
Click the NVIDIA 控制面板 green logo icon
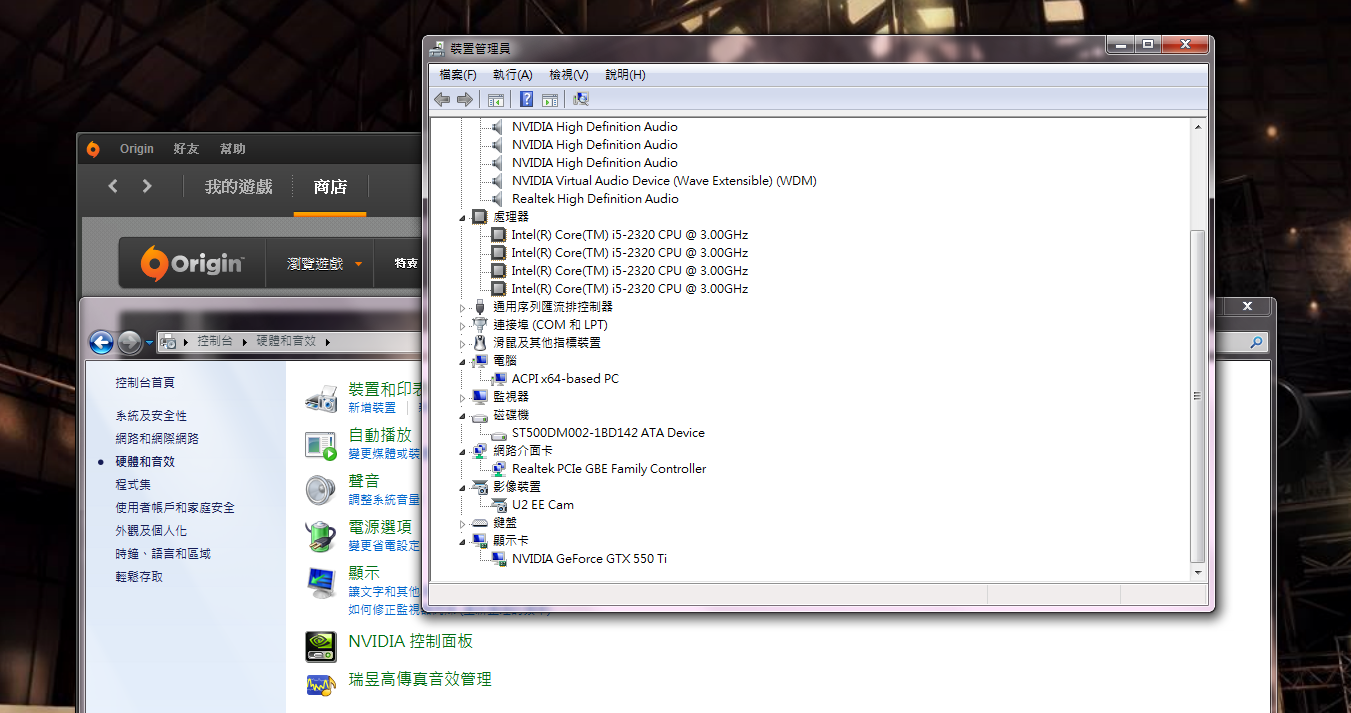coord(321,645)
